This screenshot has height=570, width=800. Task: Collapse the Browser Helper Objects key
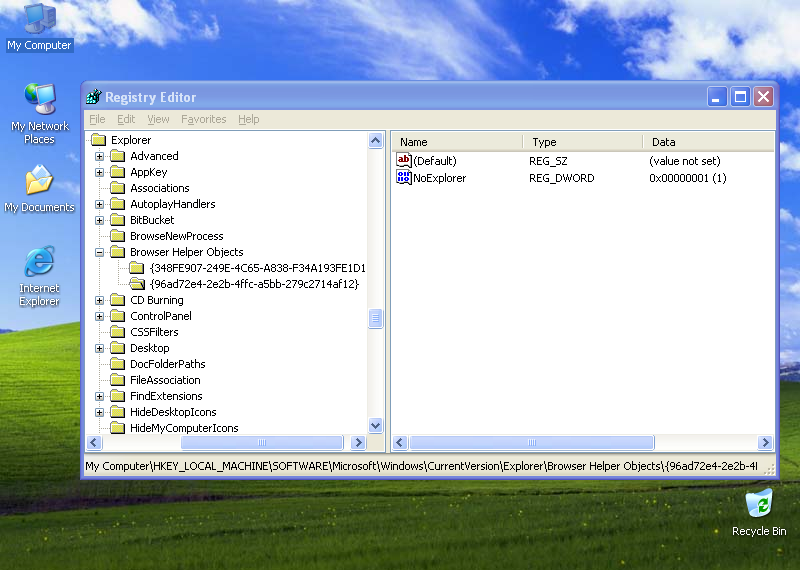(x=99, y=252)
